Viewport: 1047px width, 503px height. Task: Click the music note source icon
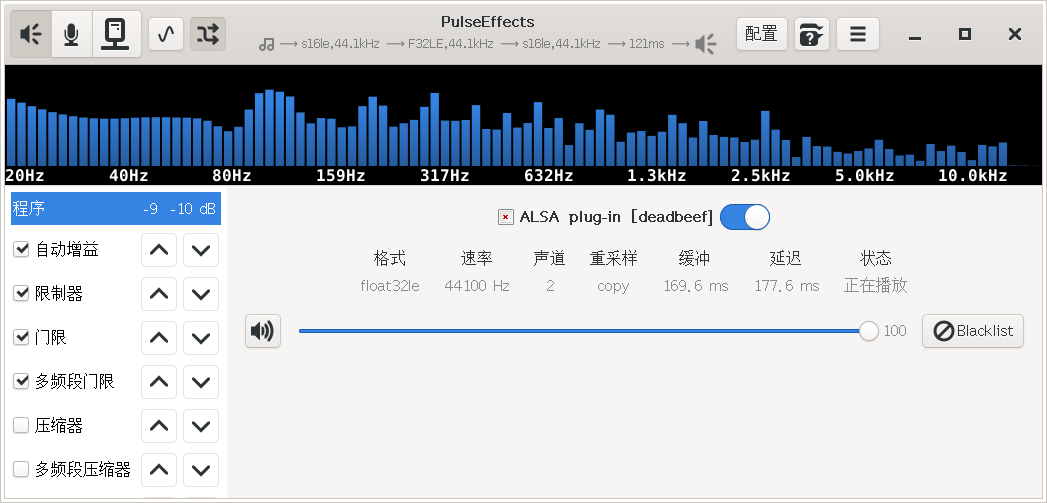click(266, 45)
